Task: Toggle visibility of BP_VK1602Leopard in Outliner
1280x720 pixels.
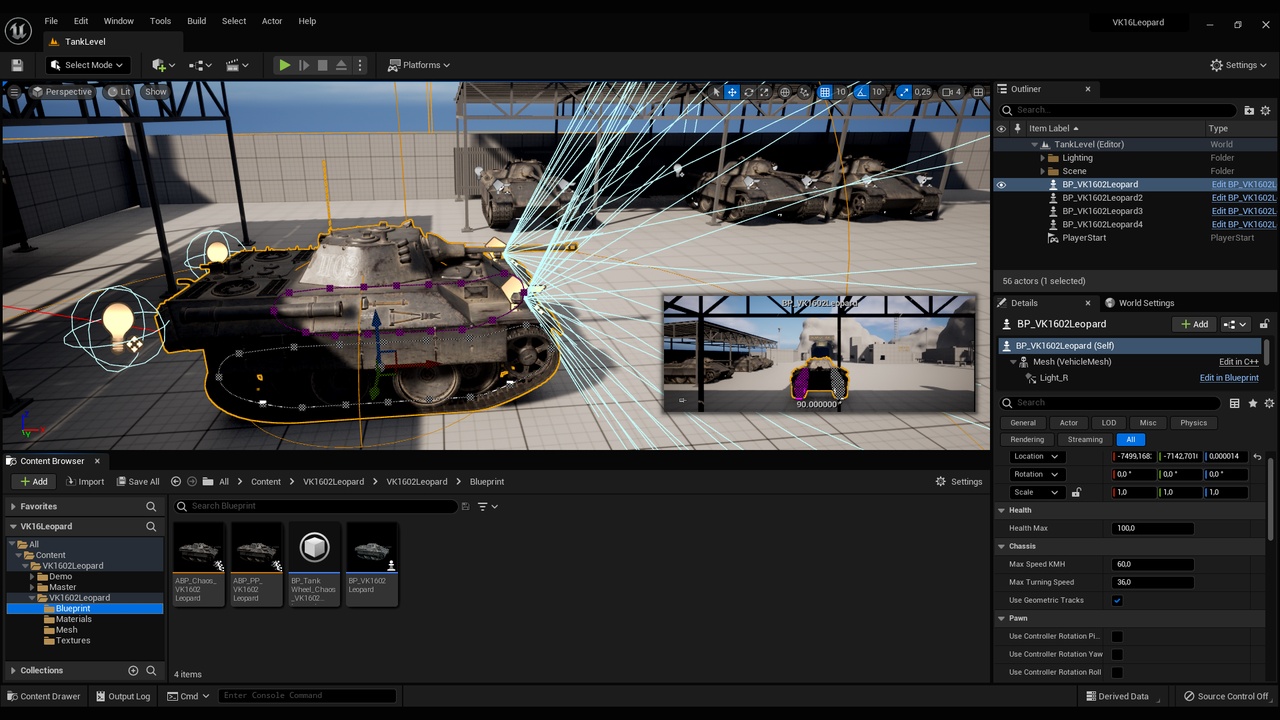Action: click(x=1001, y=184)
